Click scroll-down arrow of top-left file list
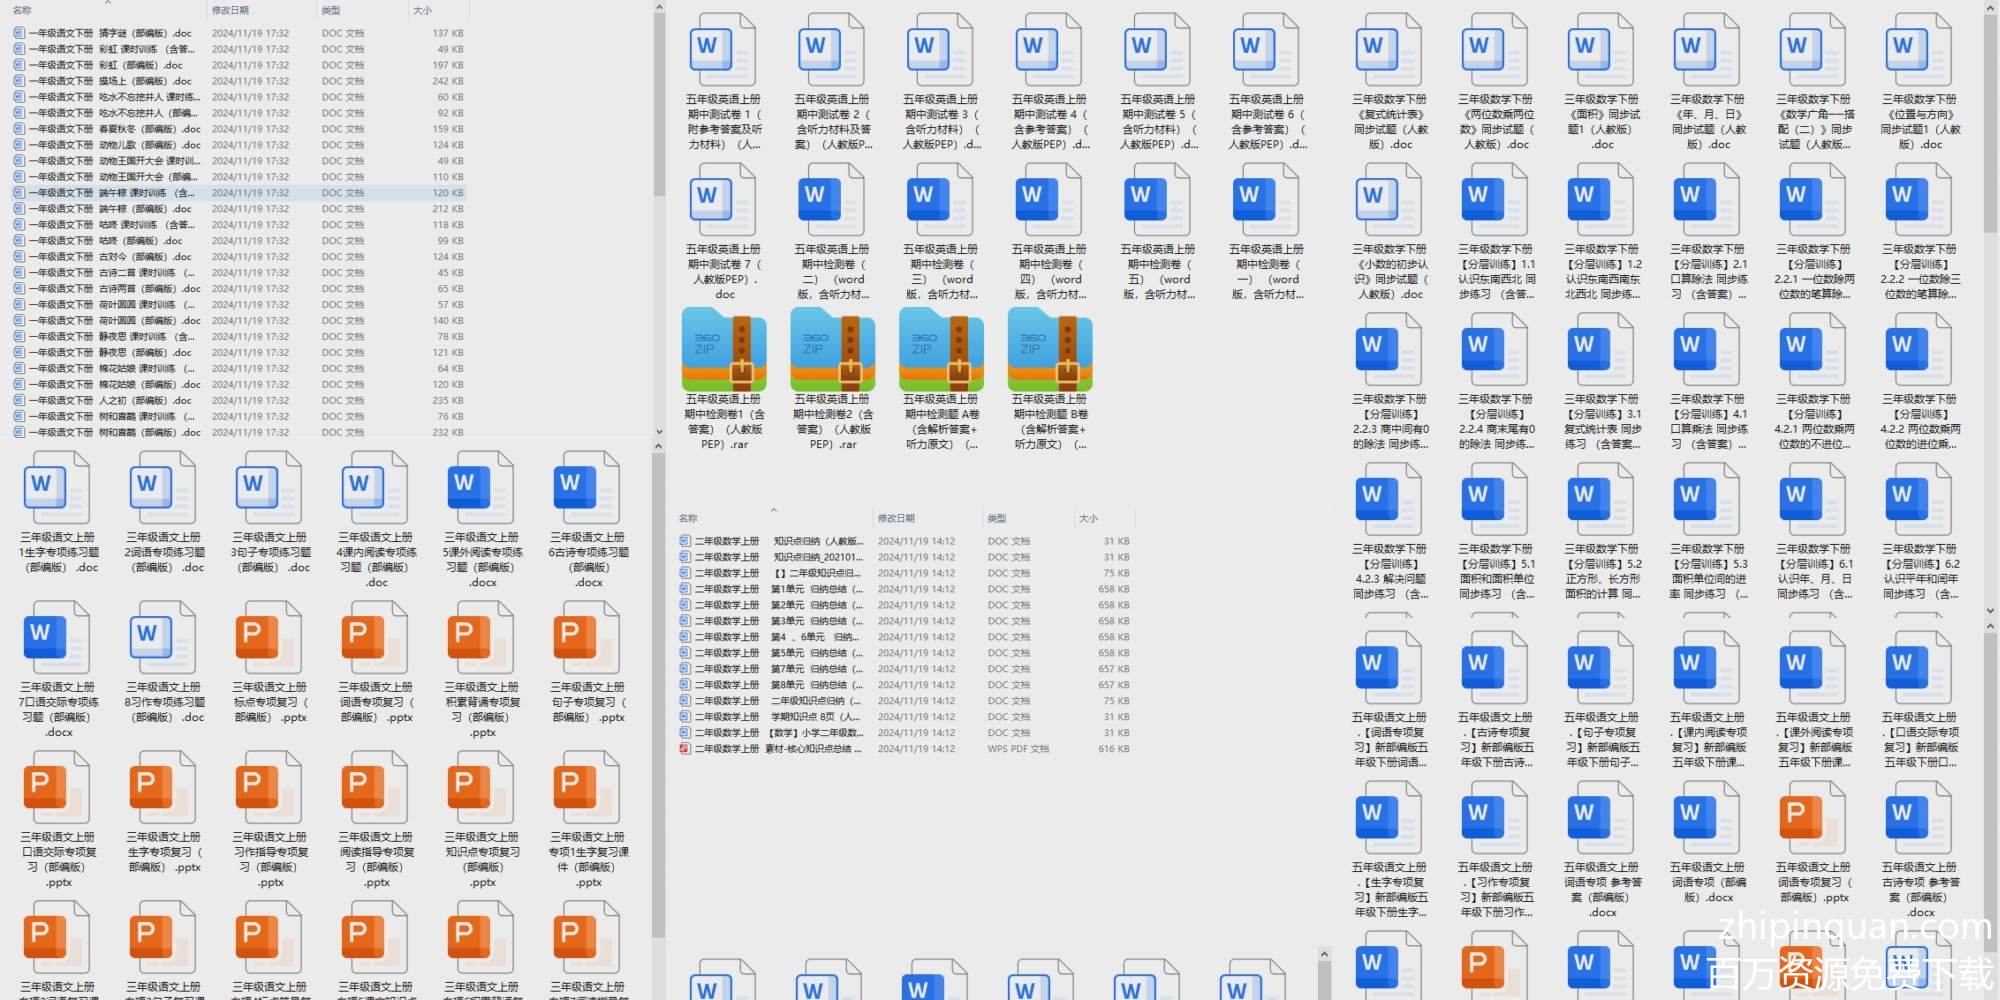The width and height of the screenshot is (2000, 1000). (659, 432)
